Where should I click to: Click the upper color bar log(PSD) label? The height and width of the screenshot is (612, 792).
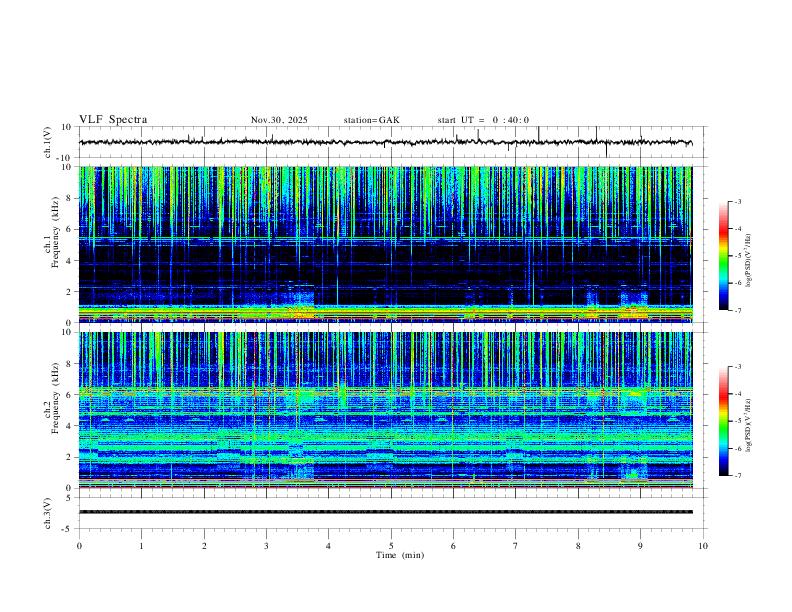[749, 261]
